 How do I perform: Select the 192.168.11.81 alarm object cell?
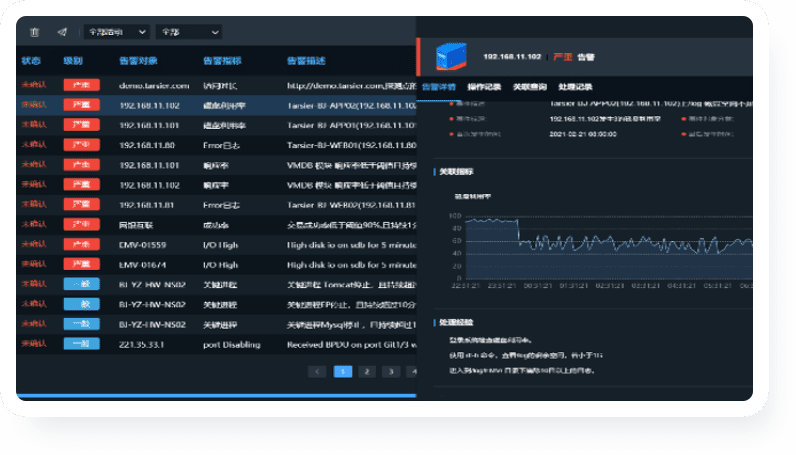pyautogui.click(x=147, y=205)
